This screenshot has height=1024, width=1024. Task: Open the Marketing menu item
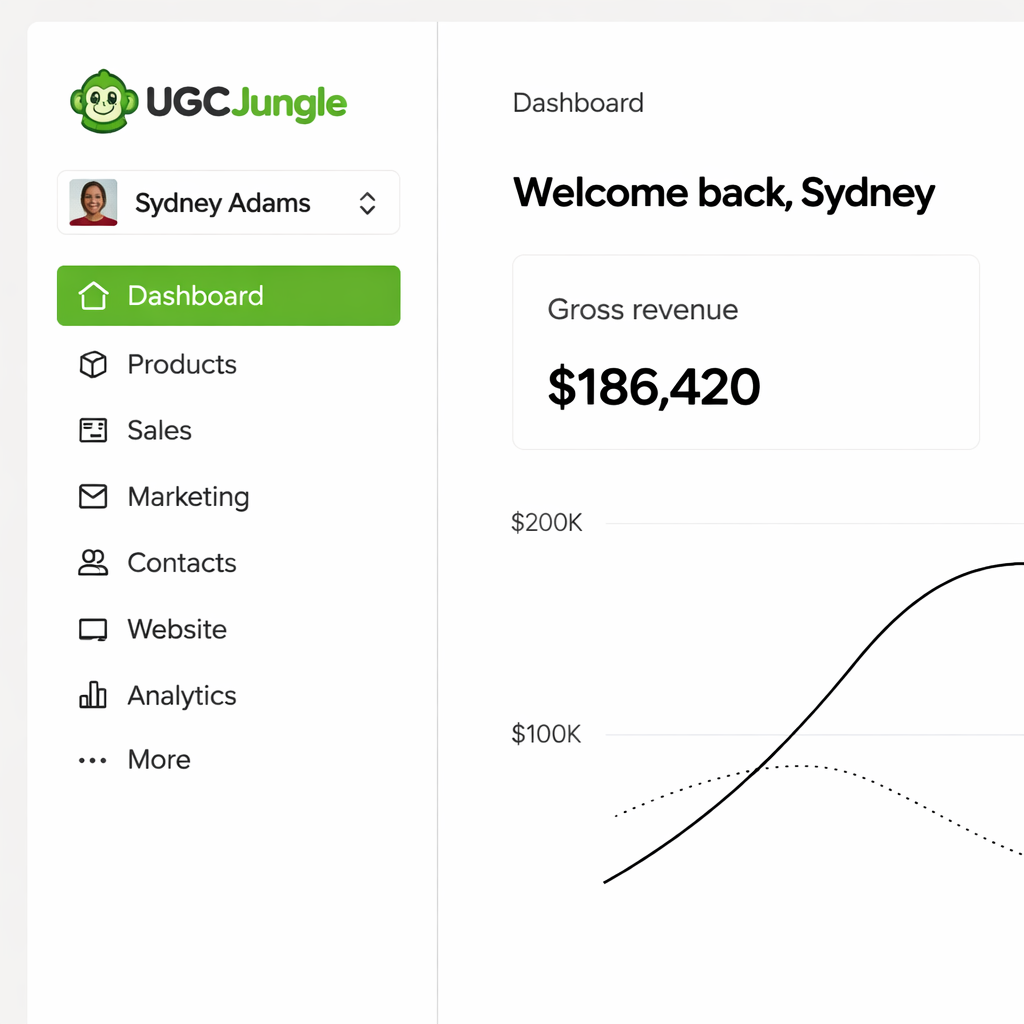188,496
